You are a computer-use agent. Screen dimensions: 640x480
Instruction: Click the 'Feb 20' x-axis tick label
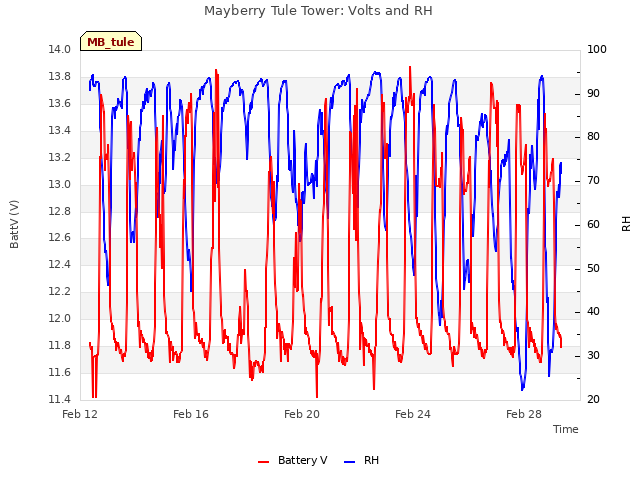pyautogui.click(x=302, y=414)
